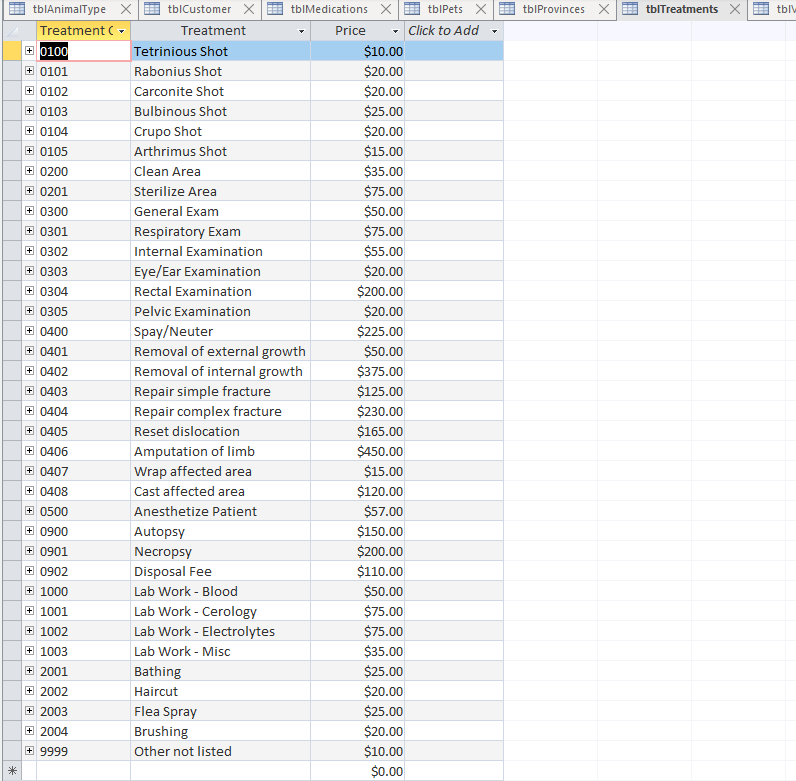
Task: Close the tblAnimalType tab
Action: [126, 9]
